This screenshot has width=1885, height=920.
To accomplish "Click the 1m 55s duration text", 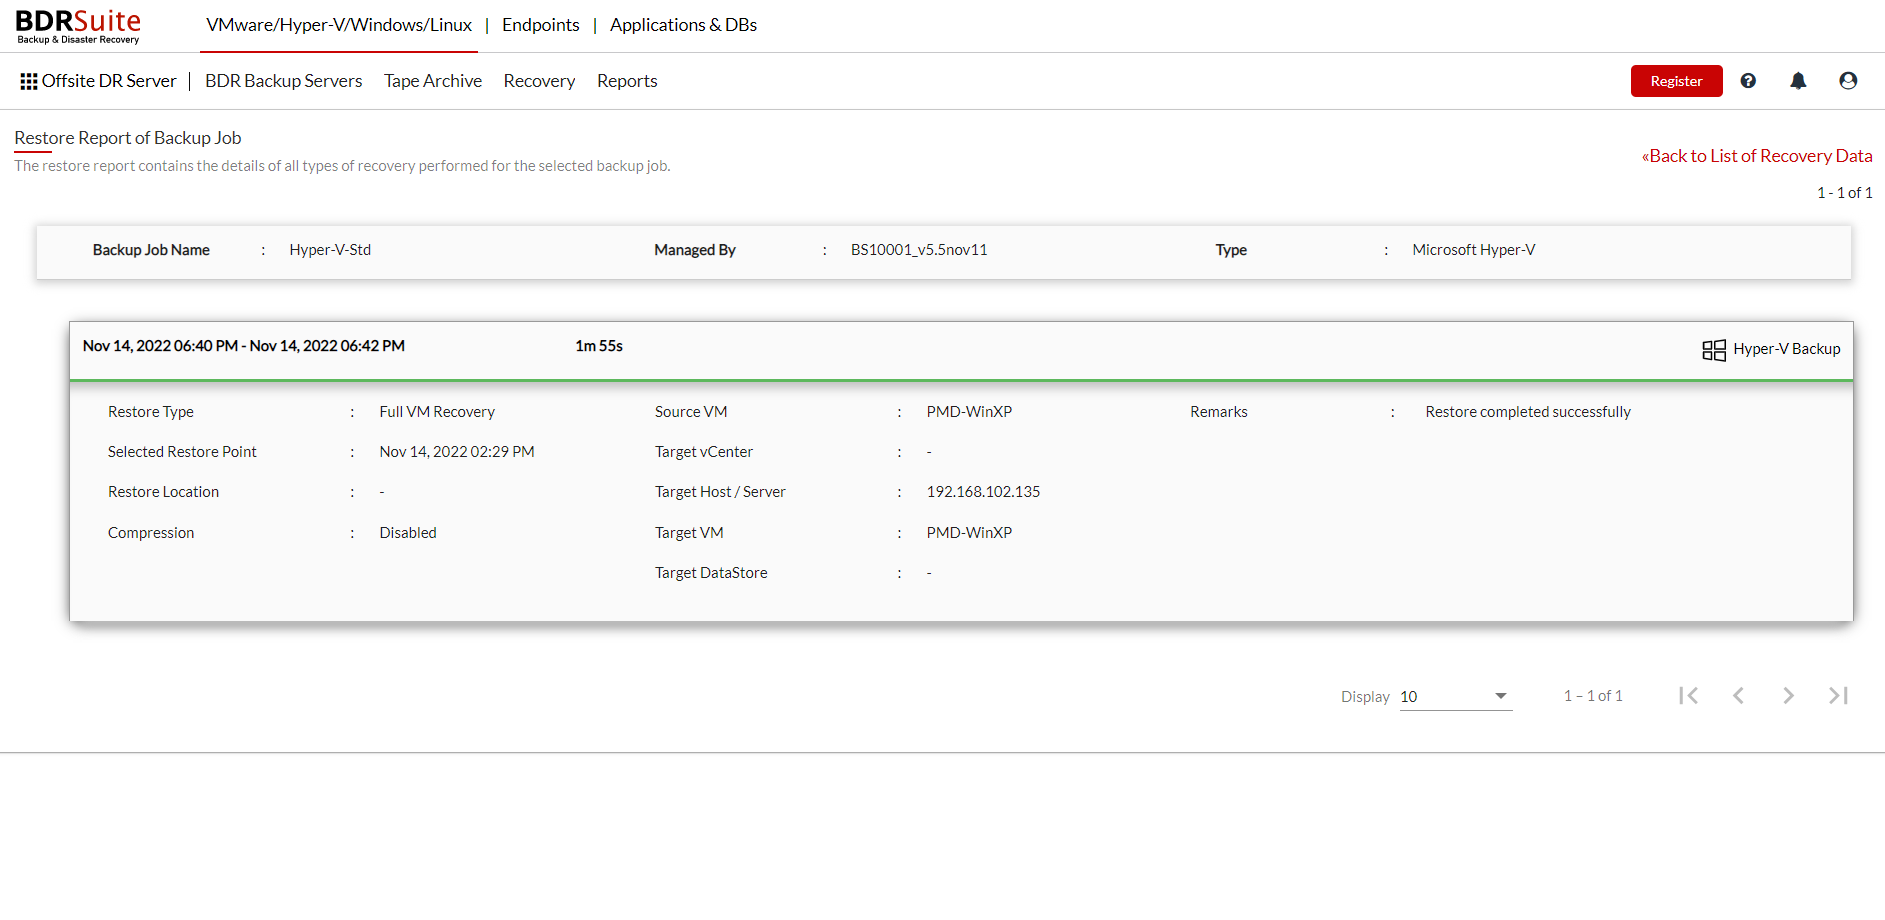I will point(599,346).
